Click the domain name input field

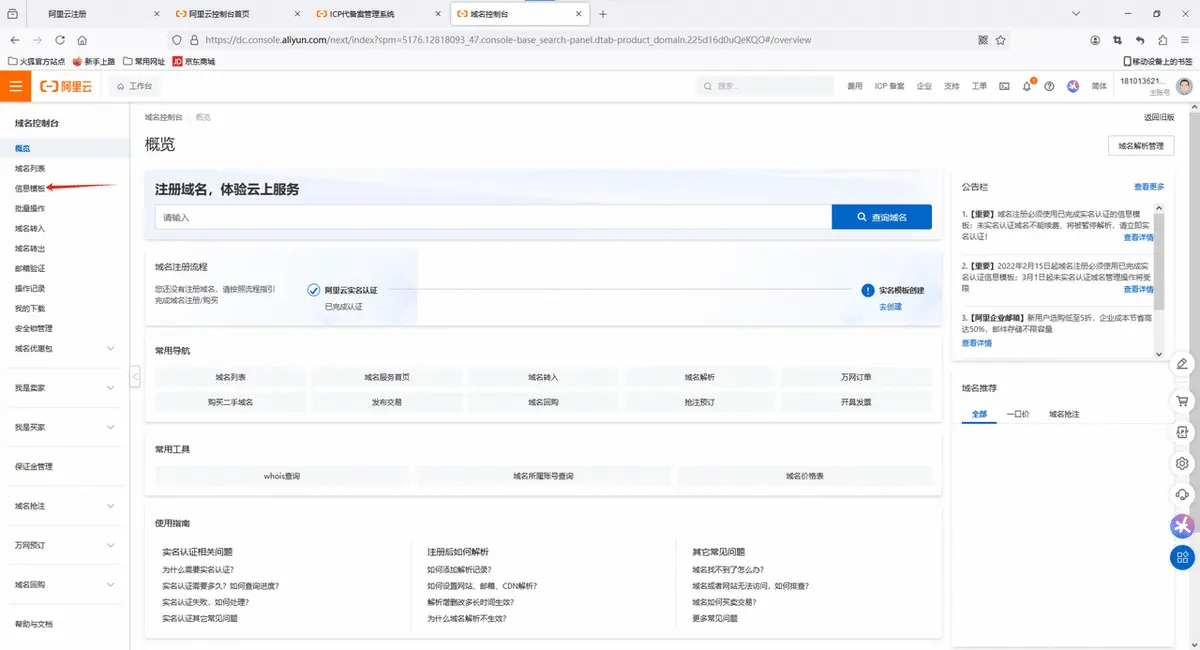coord(493,217)
